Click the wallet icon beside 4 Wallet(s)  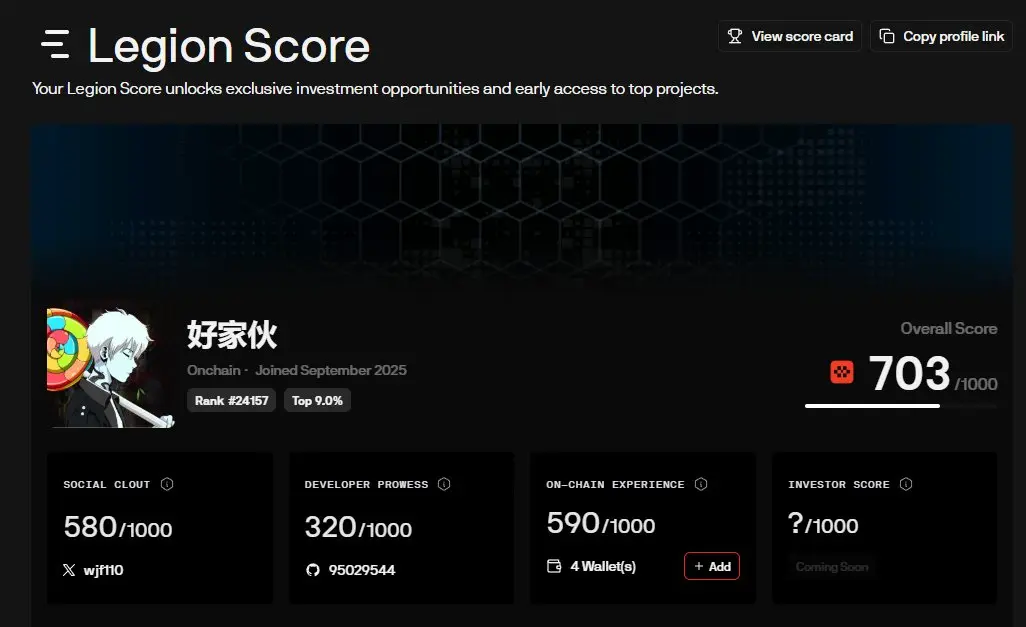point(554,566)
